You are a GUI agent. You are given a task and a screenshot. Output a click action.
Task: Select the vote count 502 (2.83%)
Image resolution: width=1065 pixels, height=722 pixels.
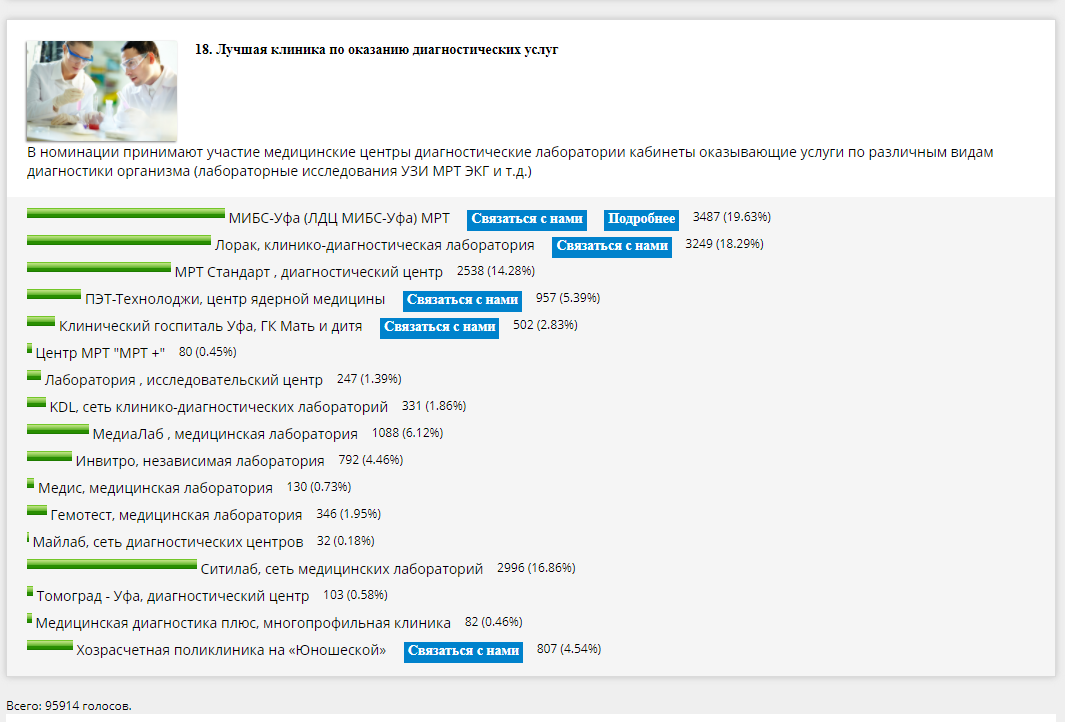(545, 325)
